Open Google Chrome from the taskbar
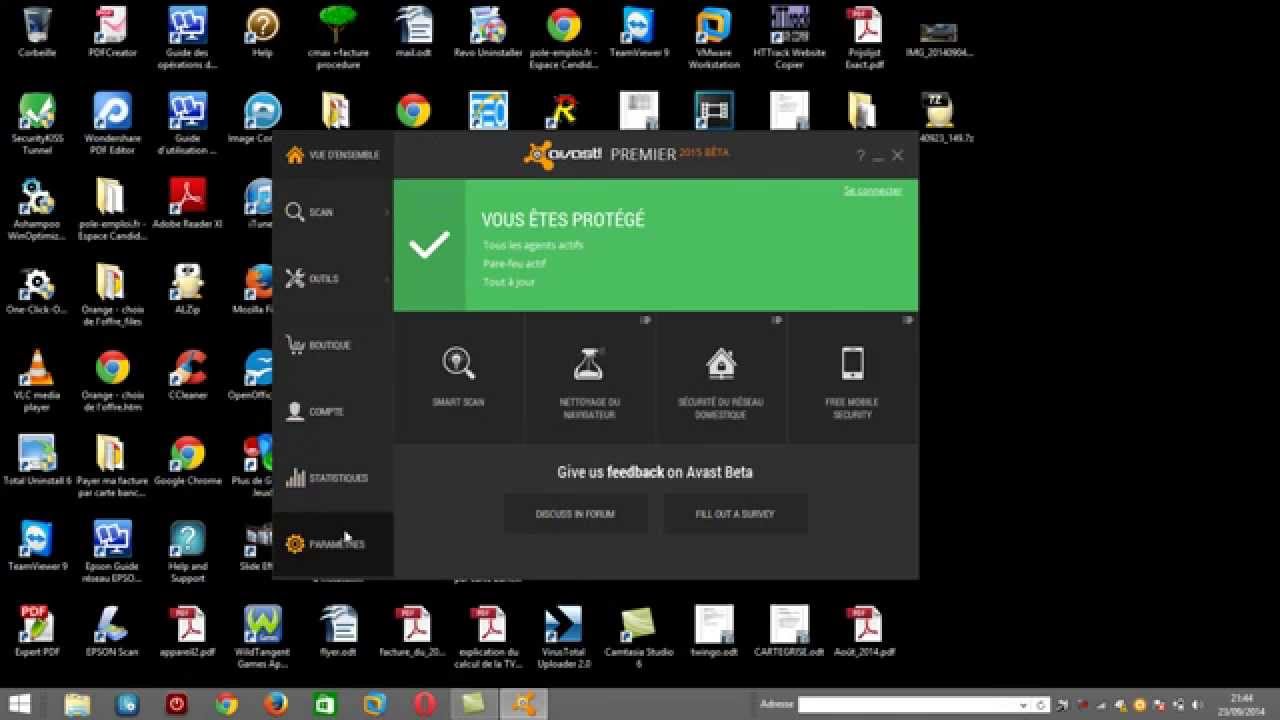Image resolution: width=1280 pixels, height=720 pixels. [227, 704]
